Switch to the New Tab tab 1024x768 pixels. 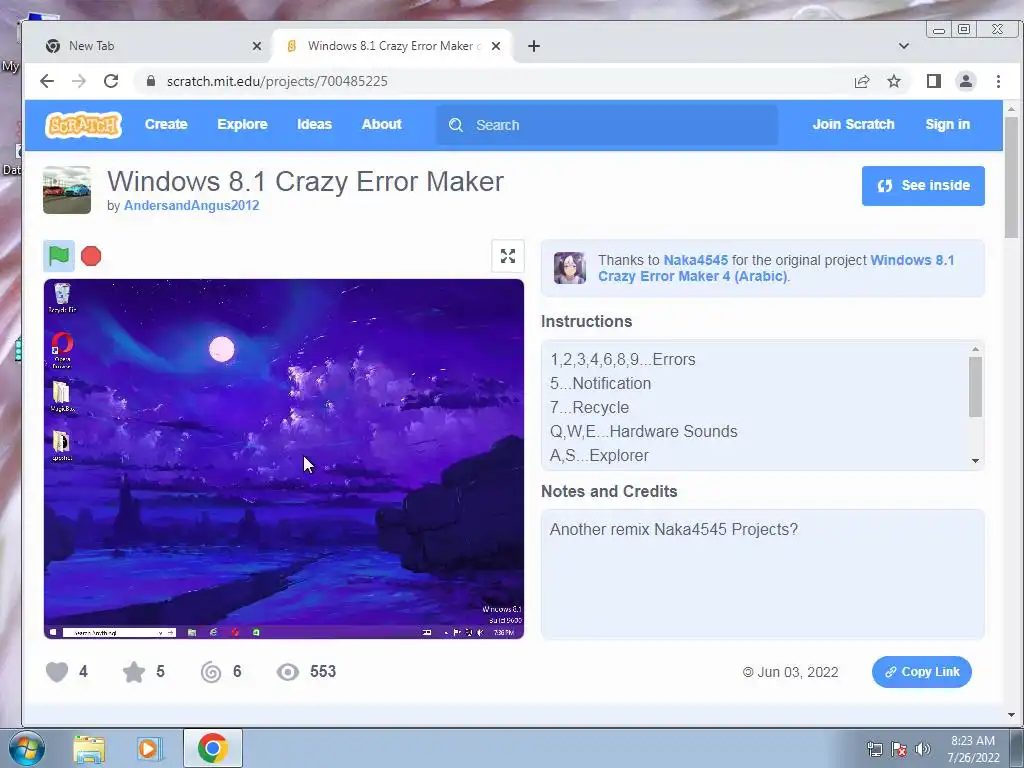click(x=148, y=46)
